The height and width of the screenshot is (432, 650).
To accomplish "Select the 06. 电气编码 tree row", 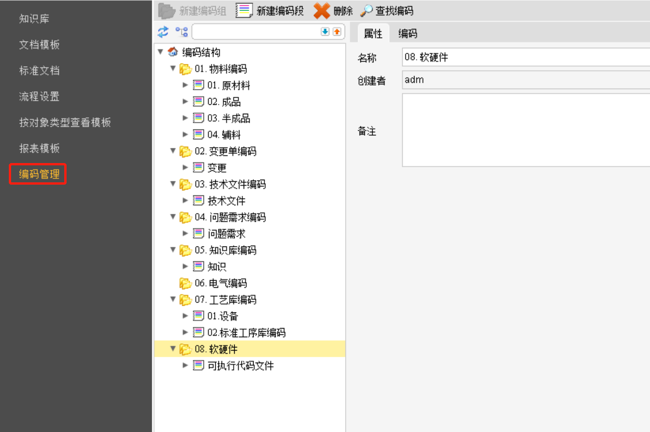I will coord(250,283).
